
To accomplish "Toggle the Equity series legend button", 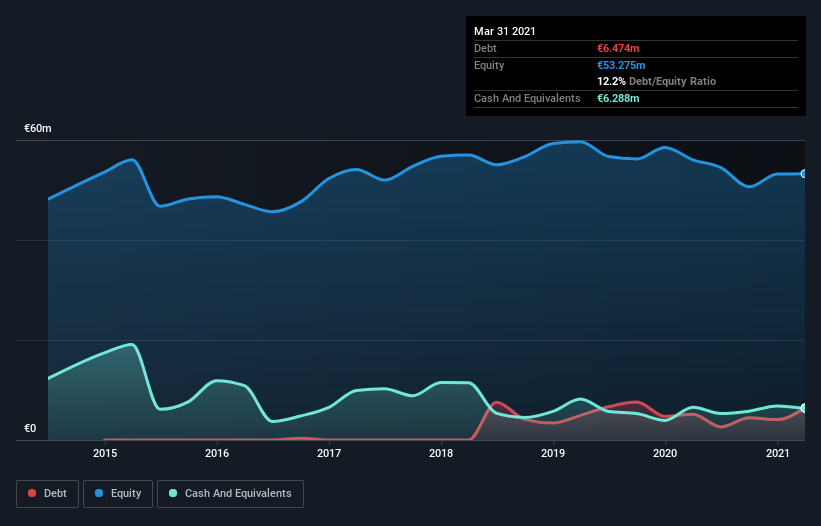I will coord(118,494).
